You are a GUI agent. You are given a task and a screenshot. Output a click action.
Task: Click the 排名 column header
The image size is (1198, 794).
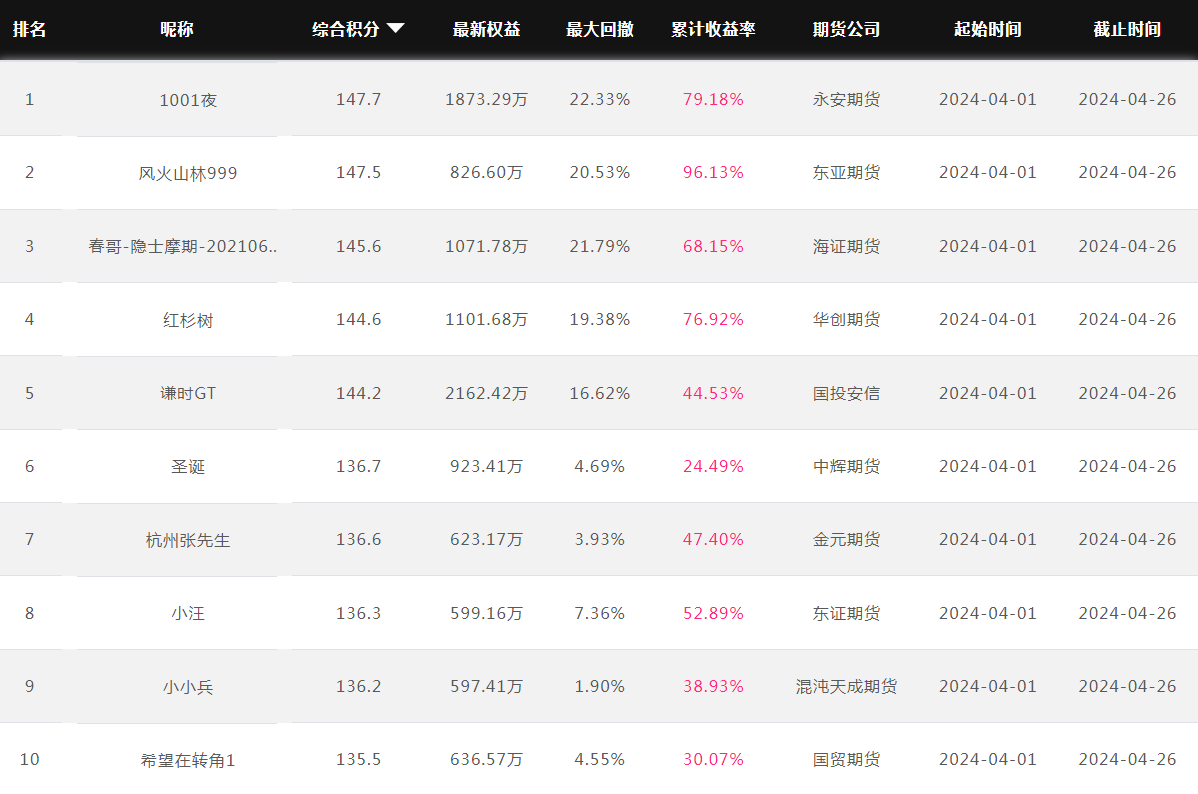[30, 29]
